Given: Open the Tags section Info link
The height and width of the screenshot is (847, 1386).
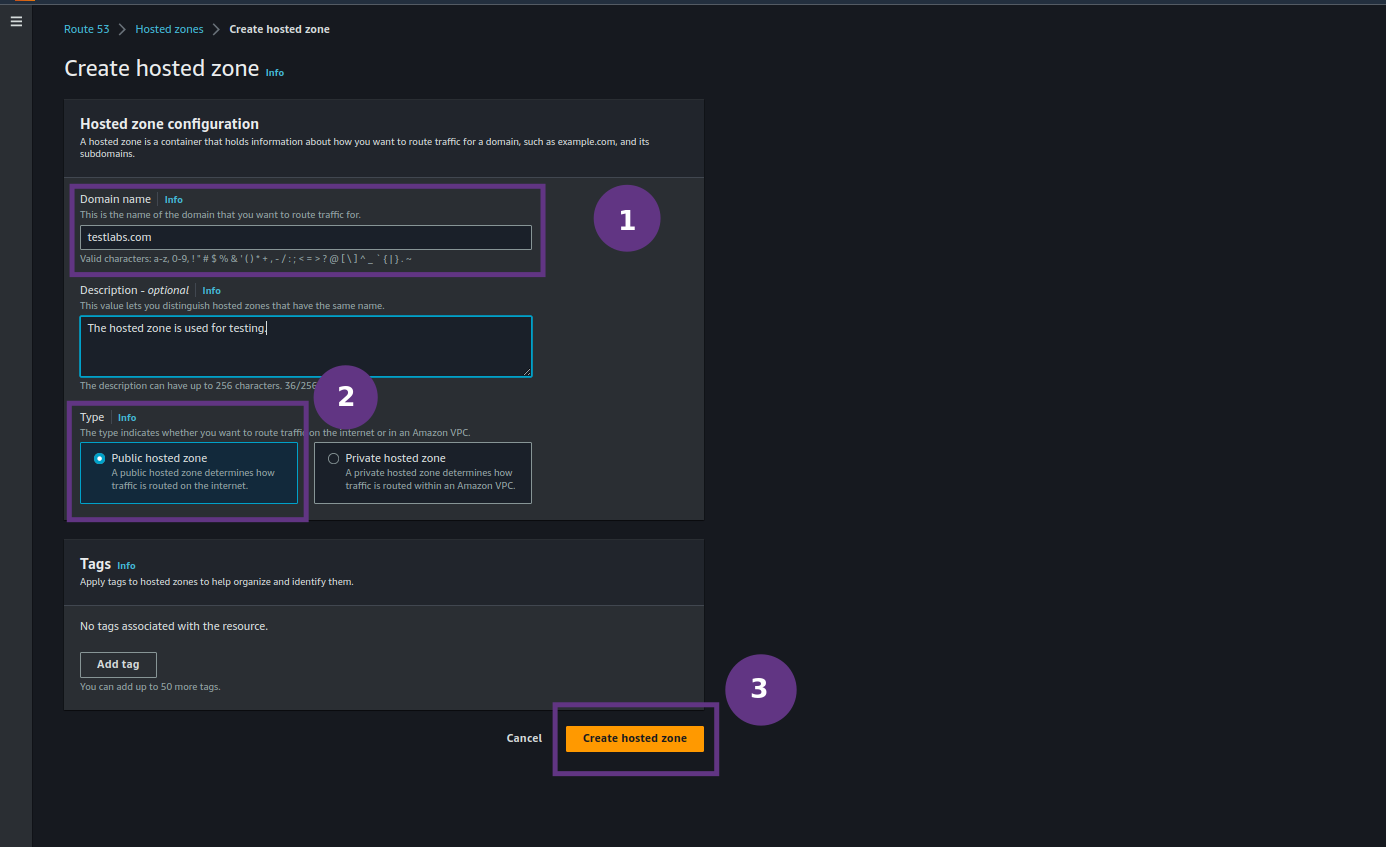Looking at the screenshot, I should [x=126, y=565].
